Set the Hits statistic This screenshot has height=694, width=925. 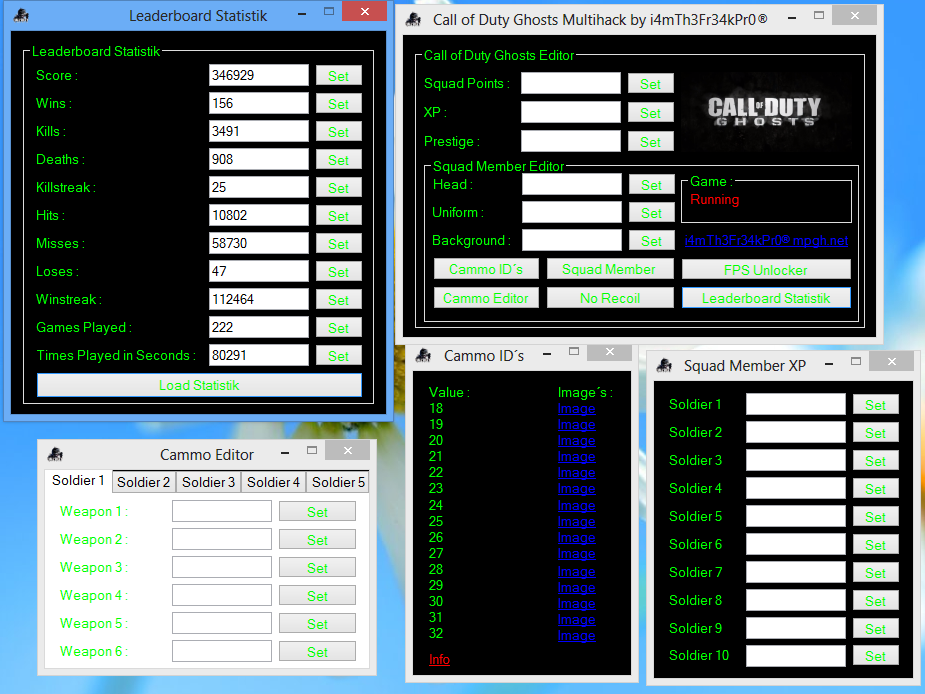pyautogui.click(x=339, y=216)
